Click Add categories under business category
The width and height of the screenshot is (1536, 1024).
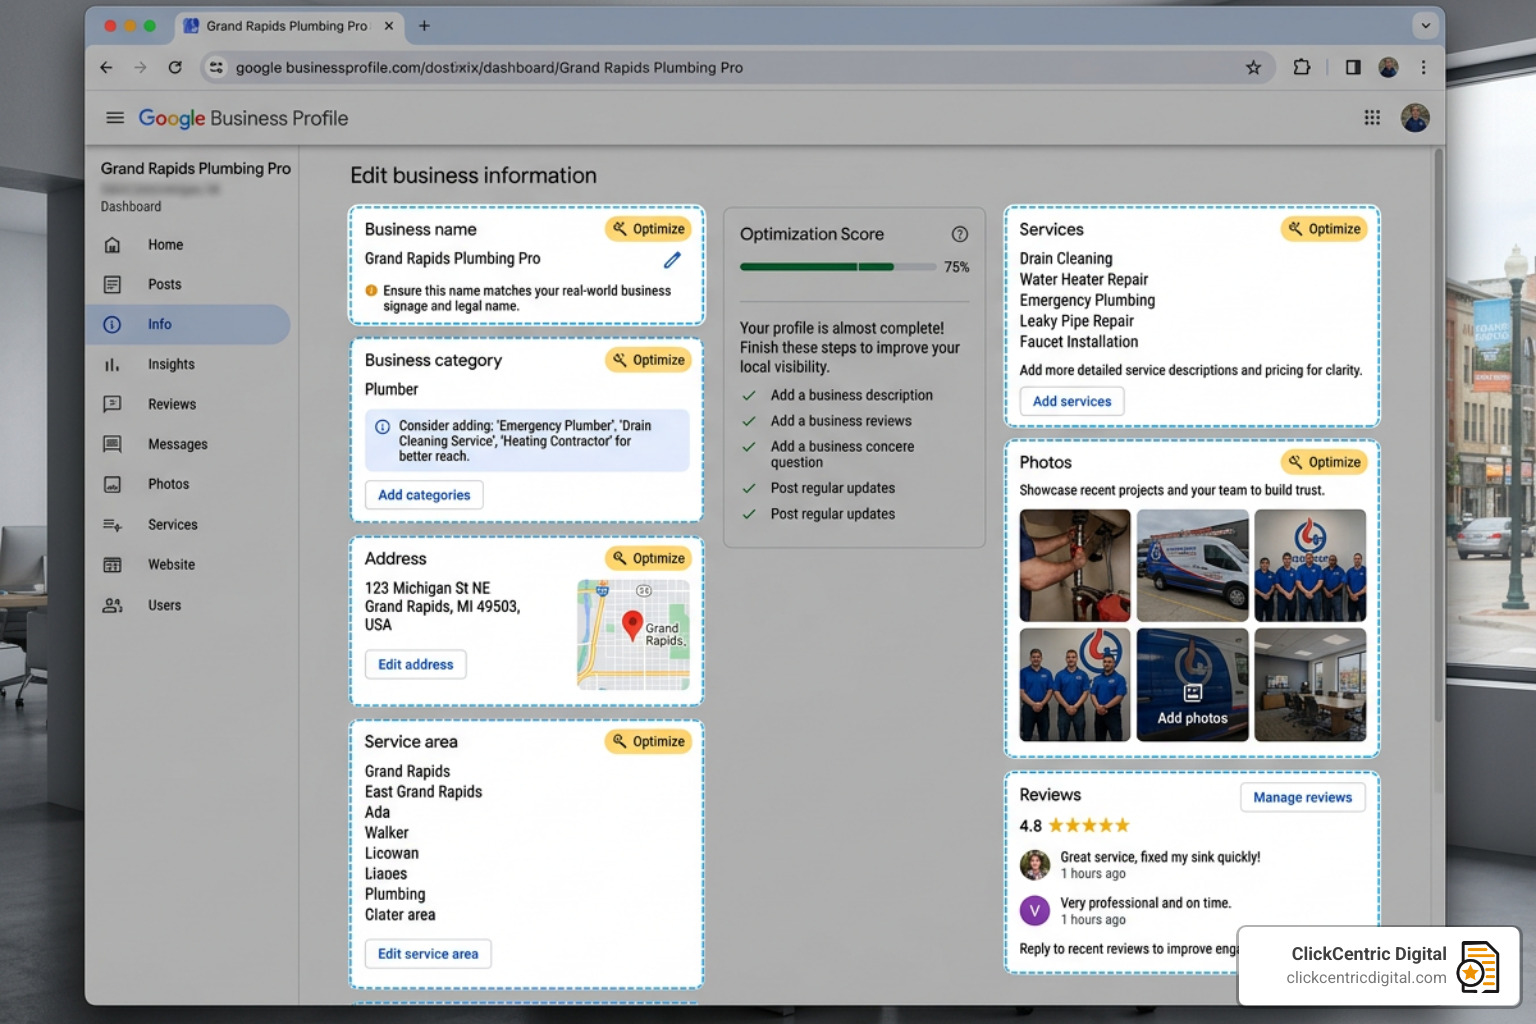[x=423, y=494]
